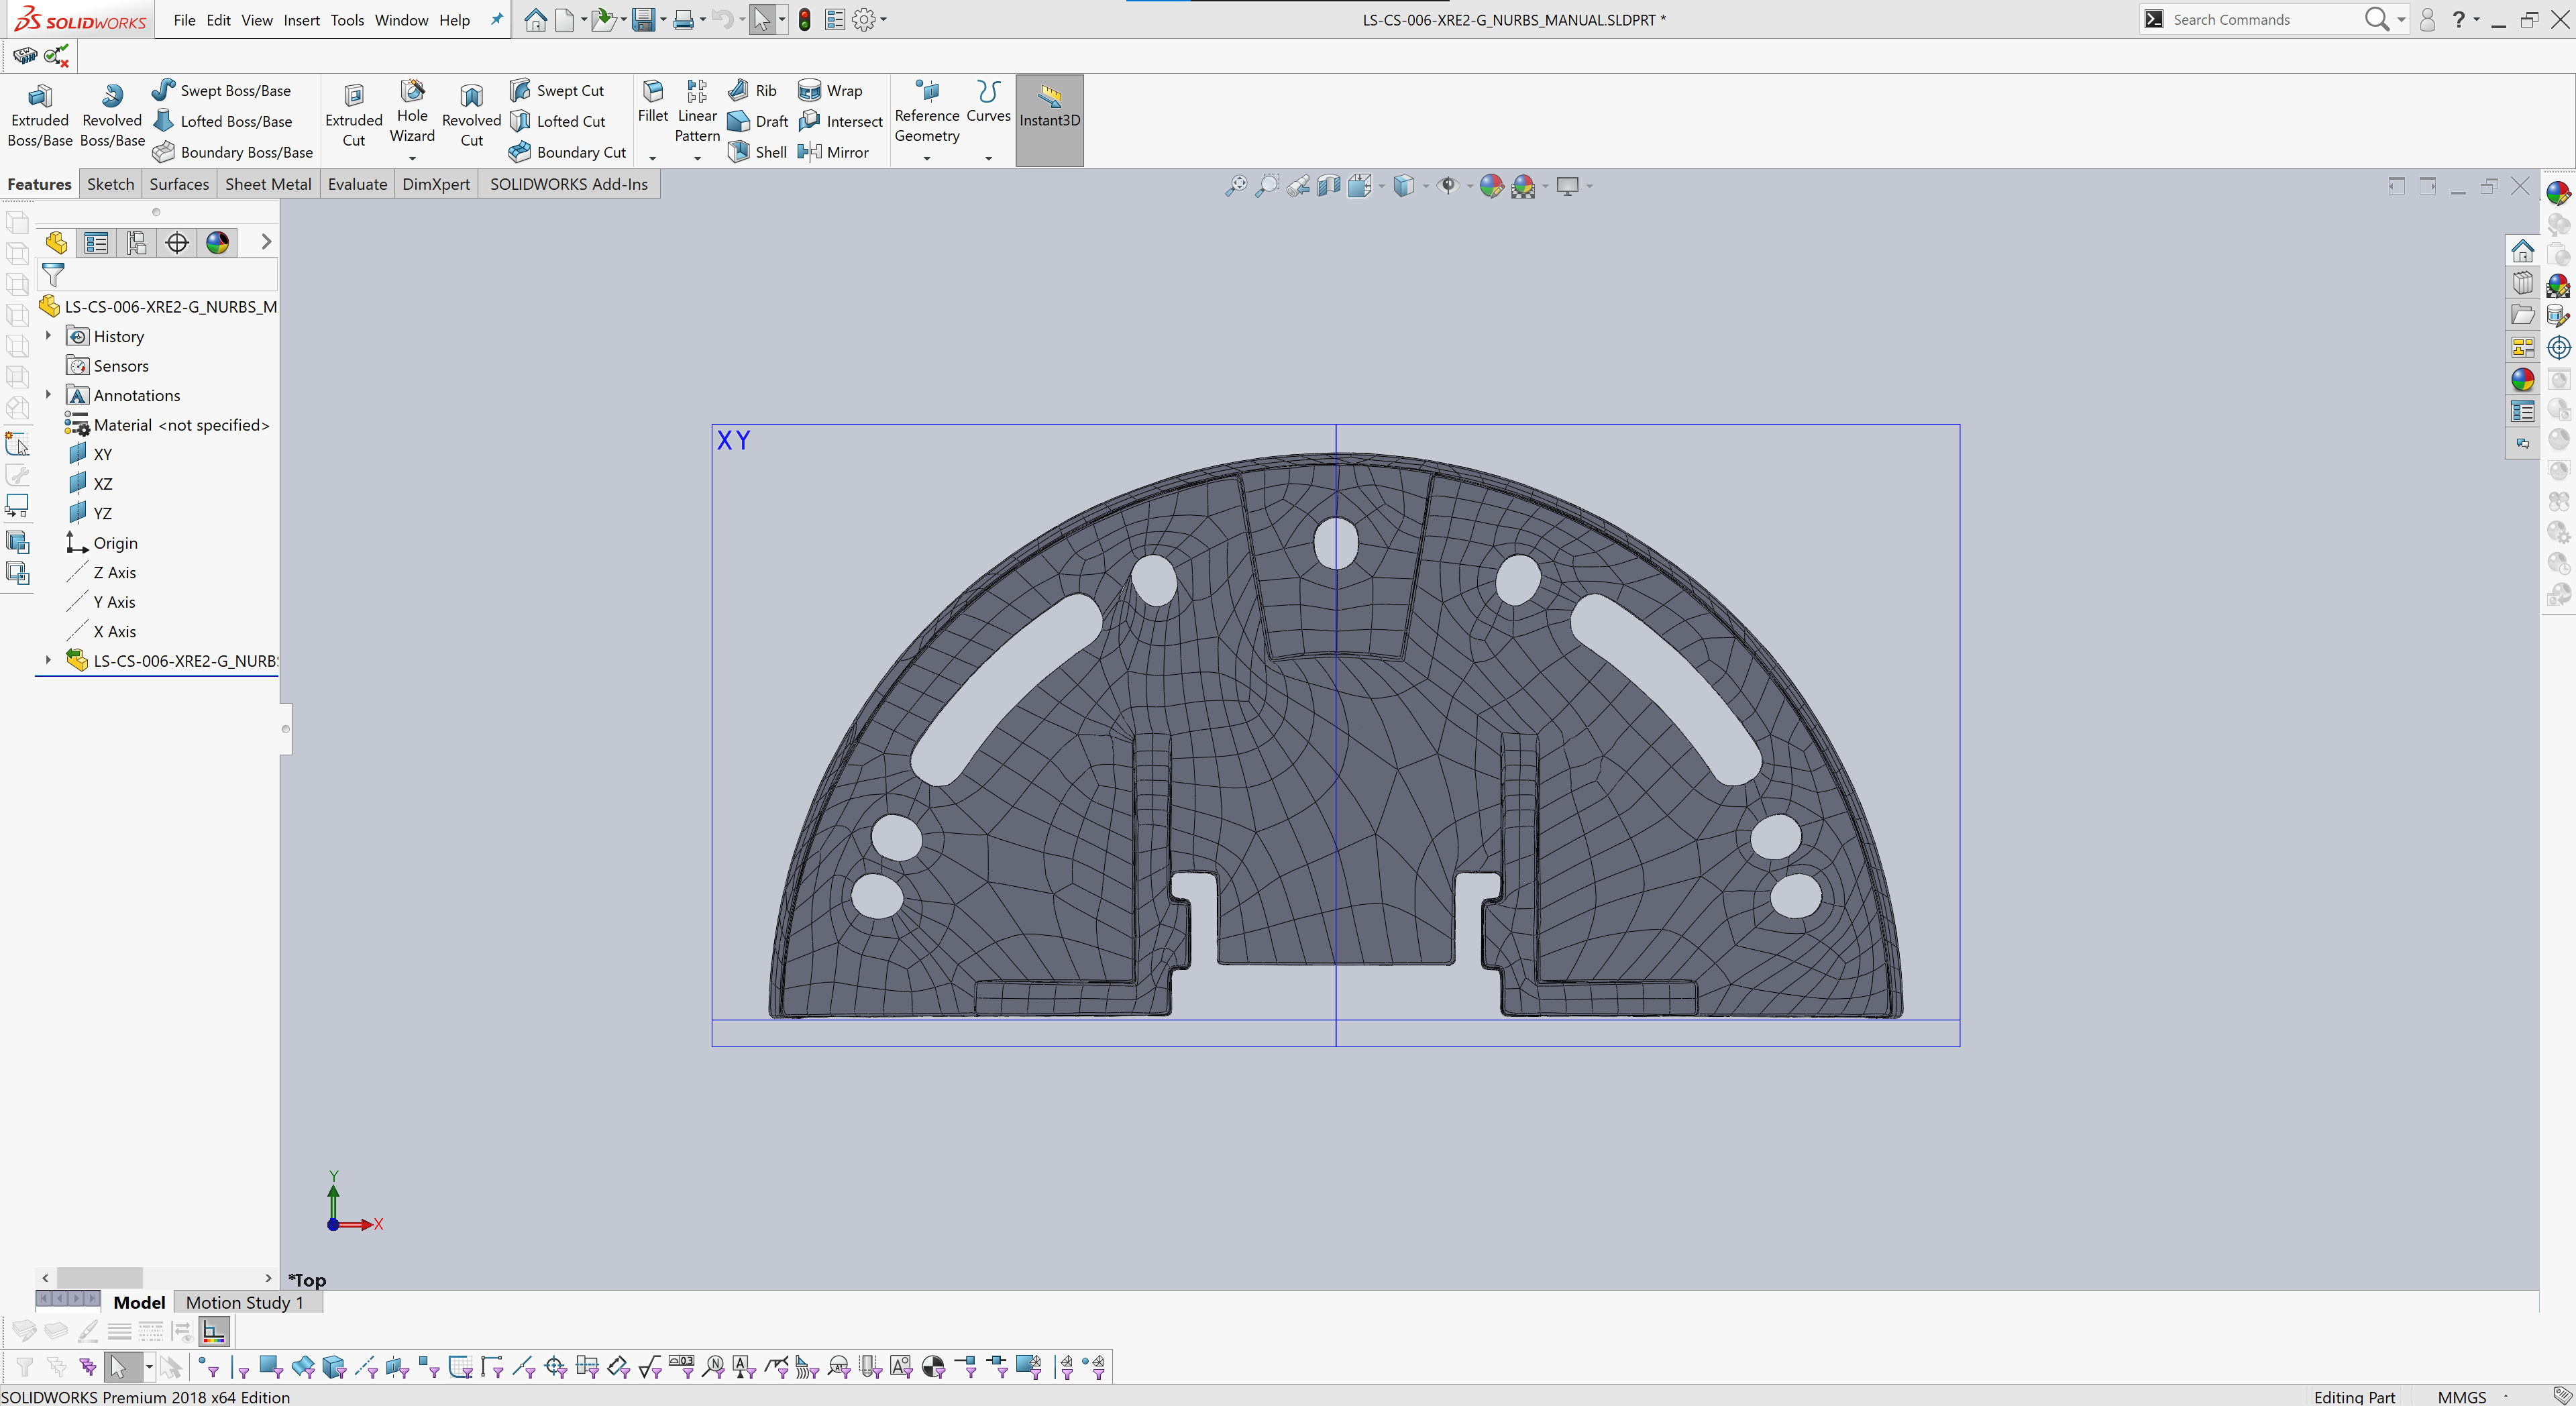This screenshot has height=1406, width=2576.
Task: Toggle the Instant3D button
Action: 1049,120
